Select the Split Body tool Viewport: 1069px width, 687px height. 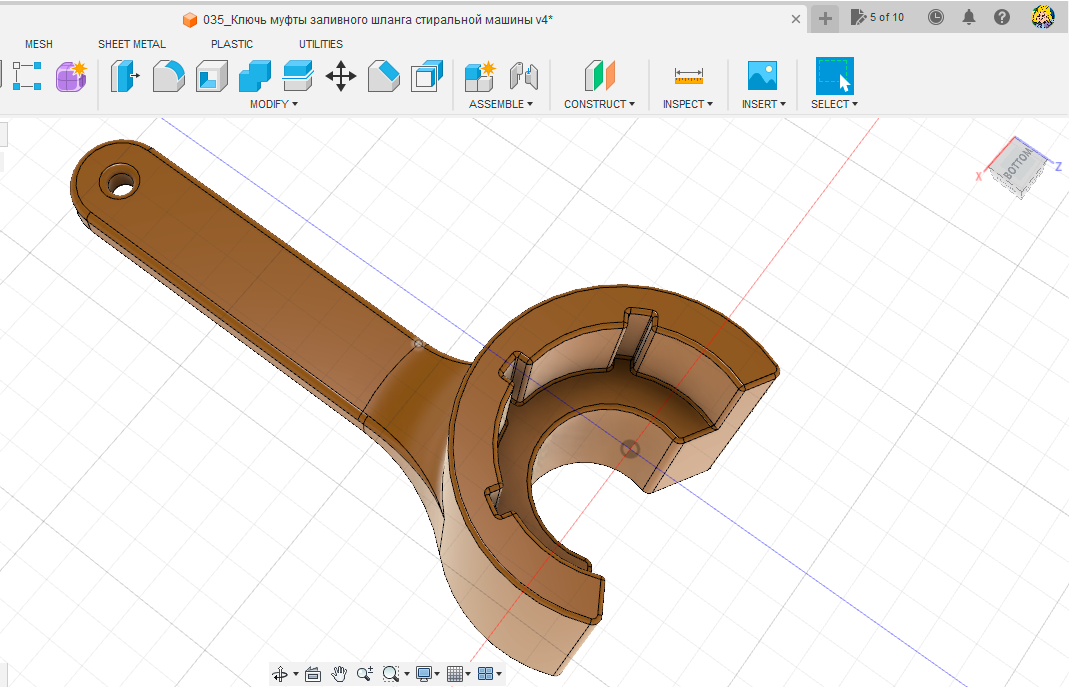click(298, 76)
